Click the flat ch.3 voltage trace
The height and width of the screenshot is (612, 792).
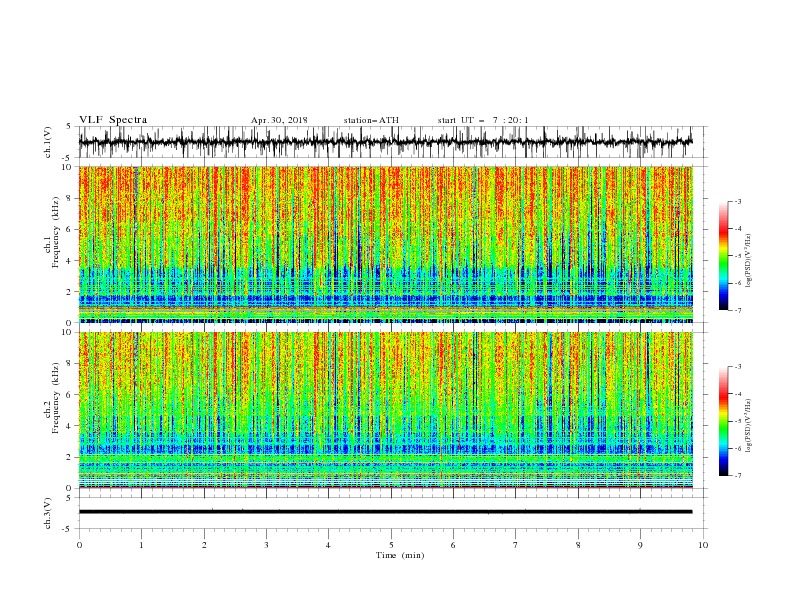point(385,512)
